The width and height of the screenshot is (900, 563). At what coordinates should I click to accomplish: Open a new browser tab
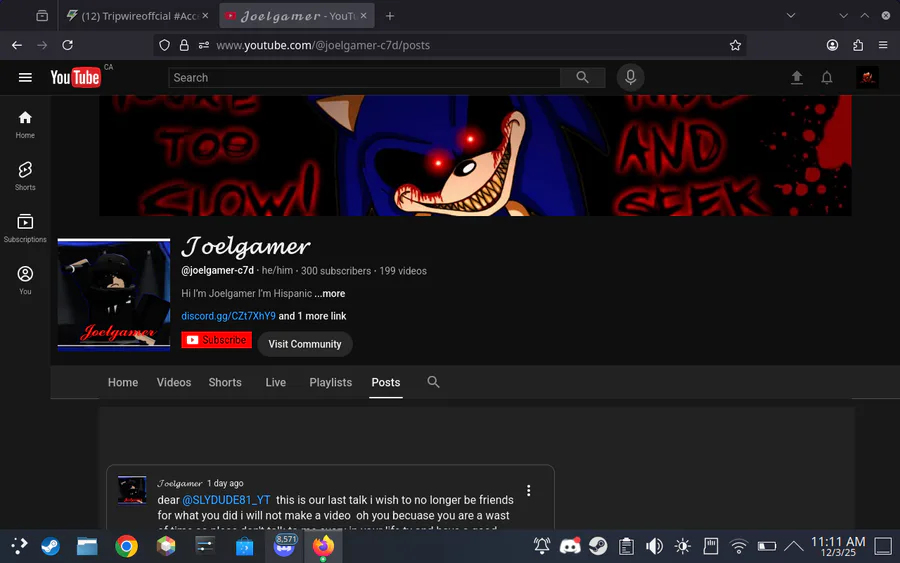390,16
